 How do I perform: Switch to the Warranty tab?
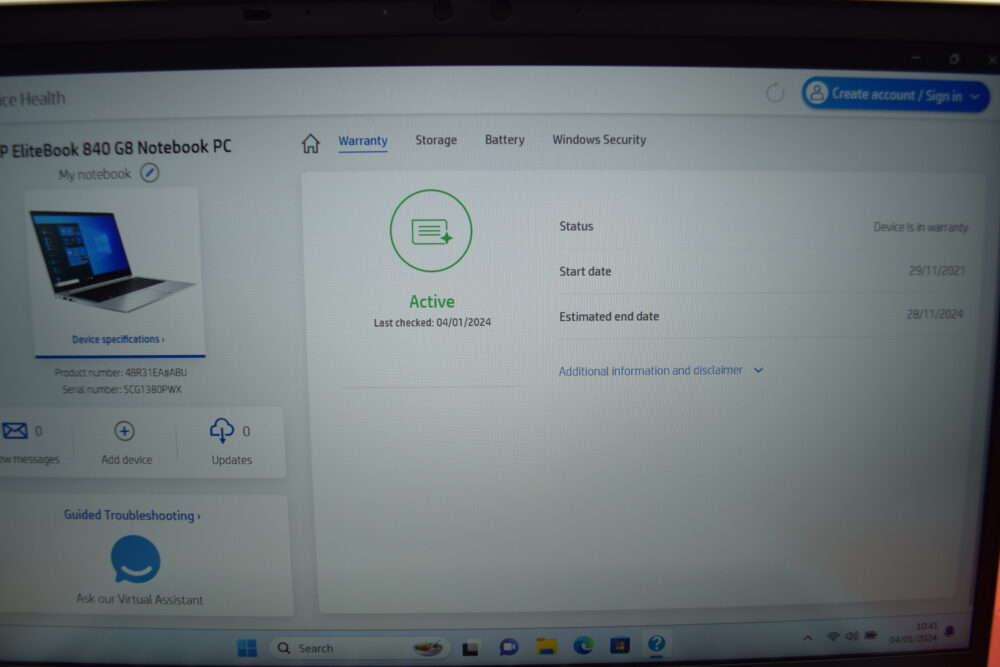click(363, 141)
